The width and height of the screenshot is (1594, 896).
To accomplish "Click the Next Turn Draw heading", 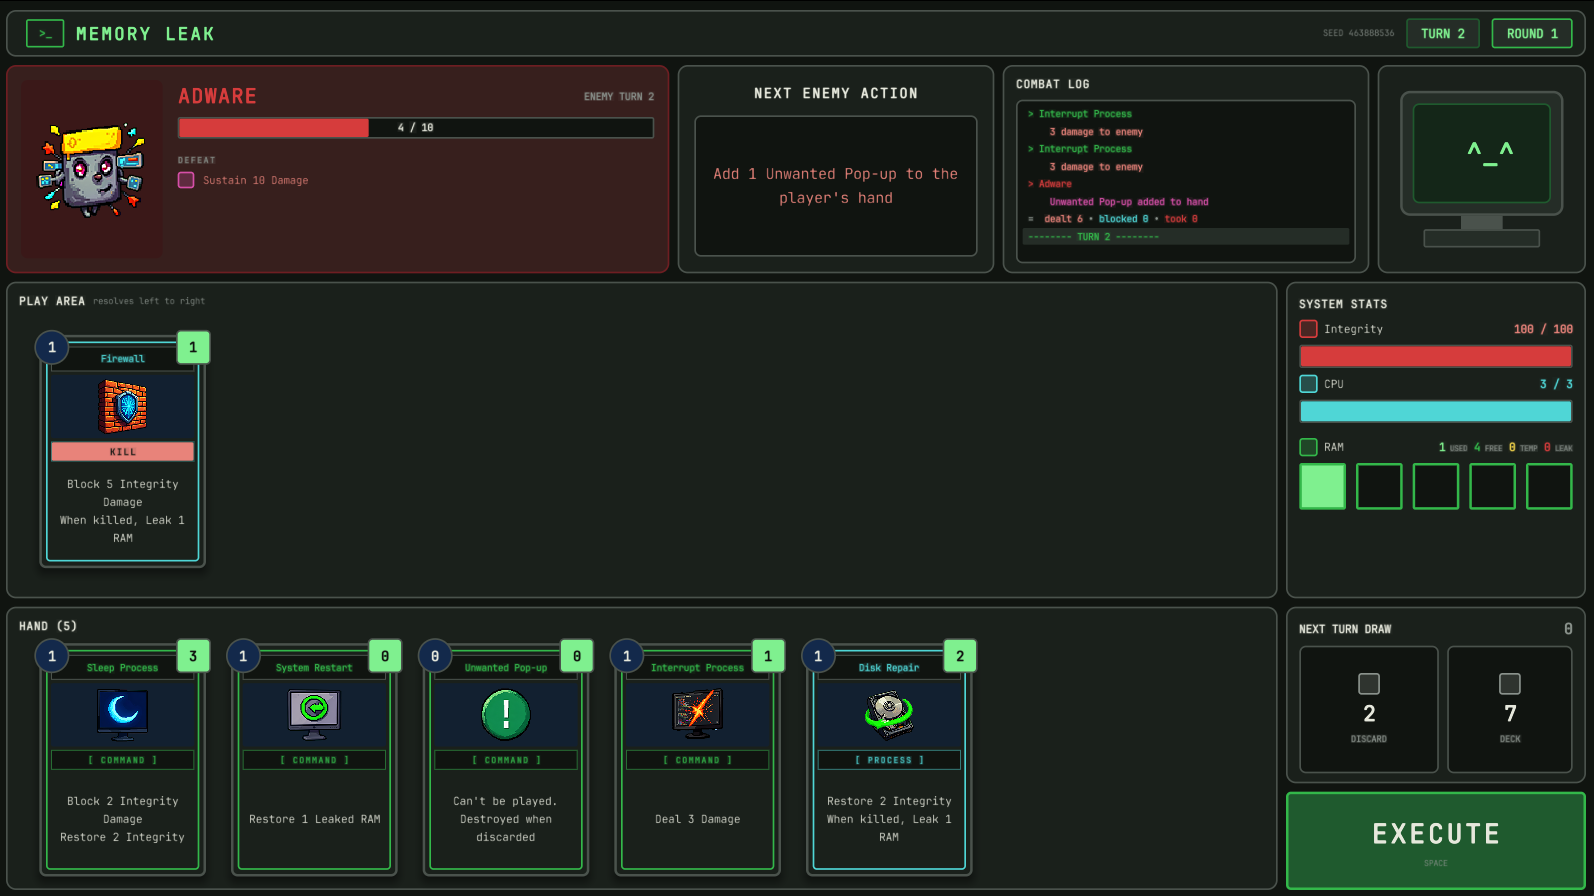I will point(1345,629).
